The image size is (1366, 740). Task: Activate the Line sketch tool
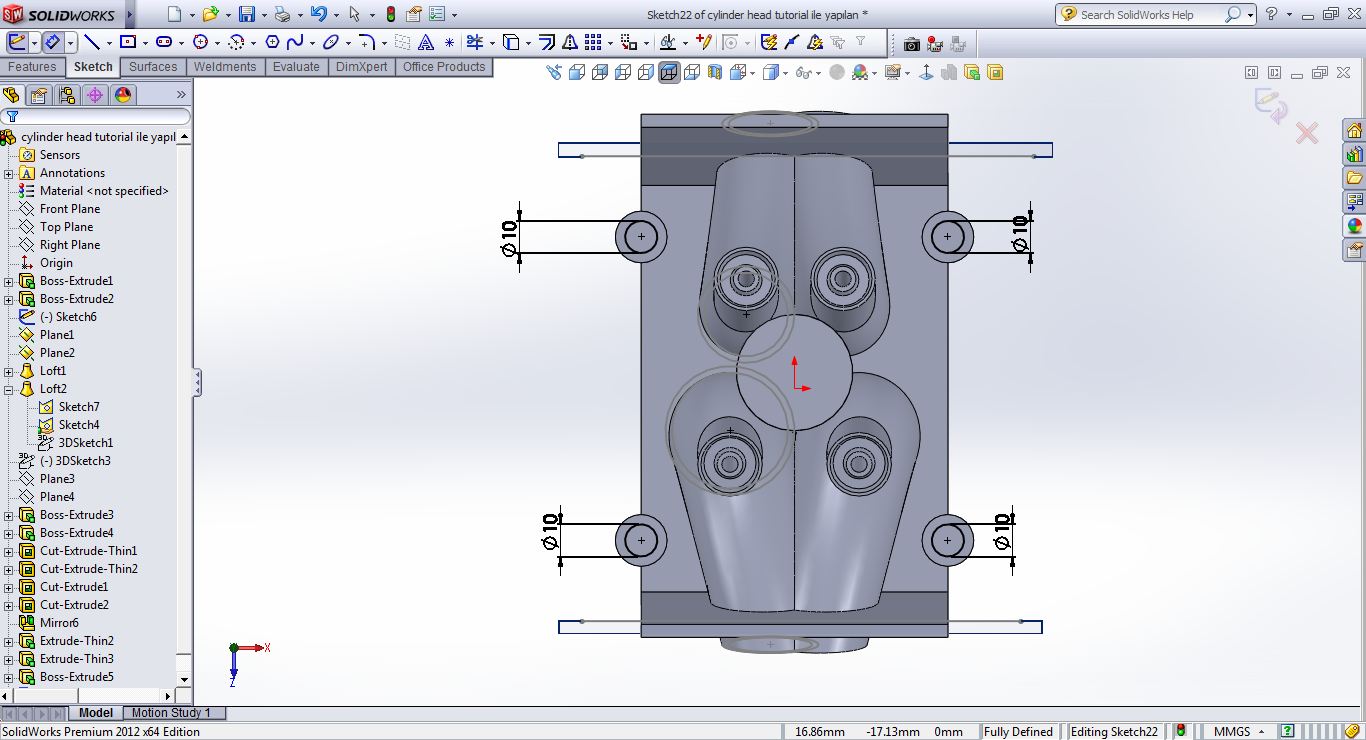93,41
